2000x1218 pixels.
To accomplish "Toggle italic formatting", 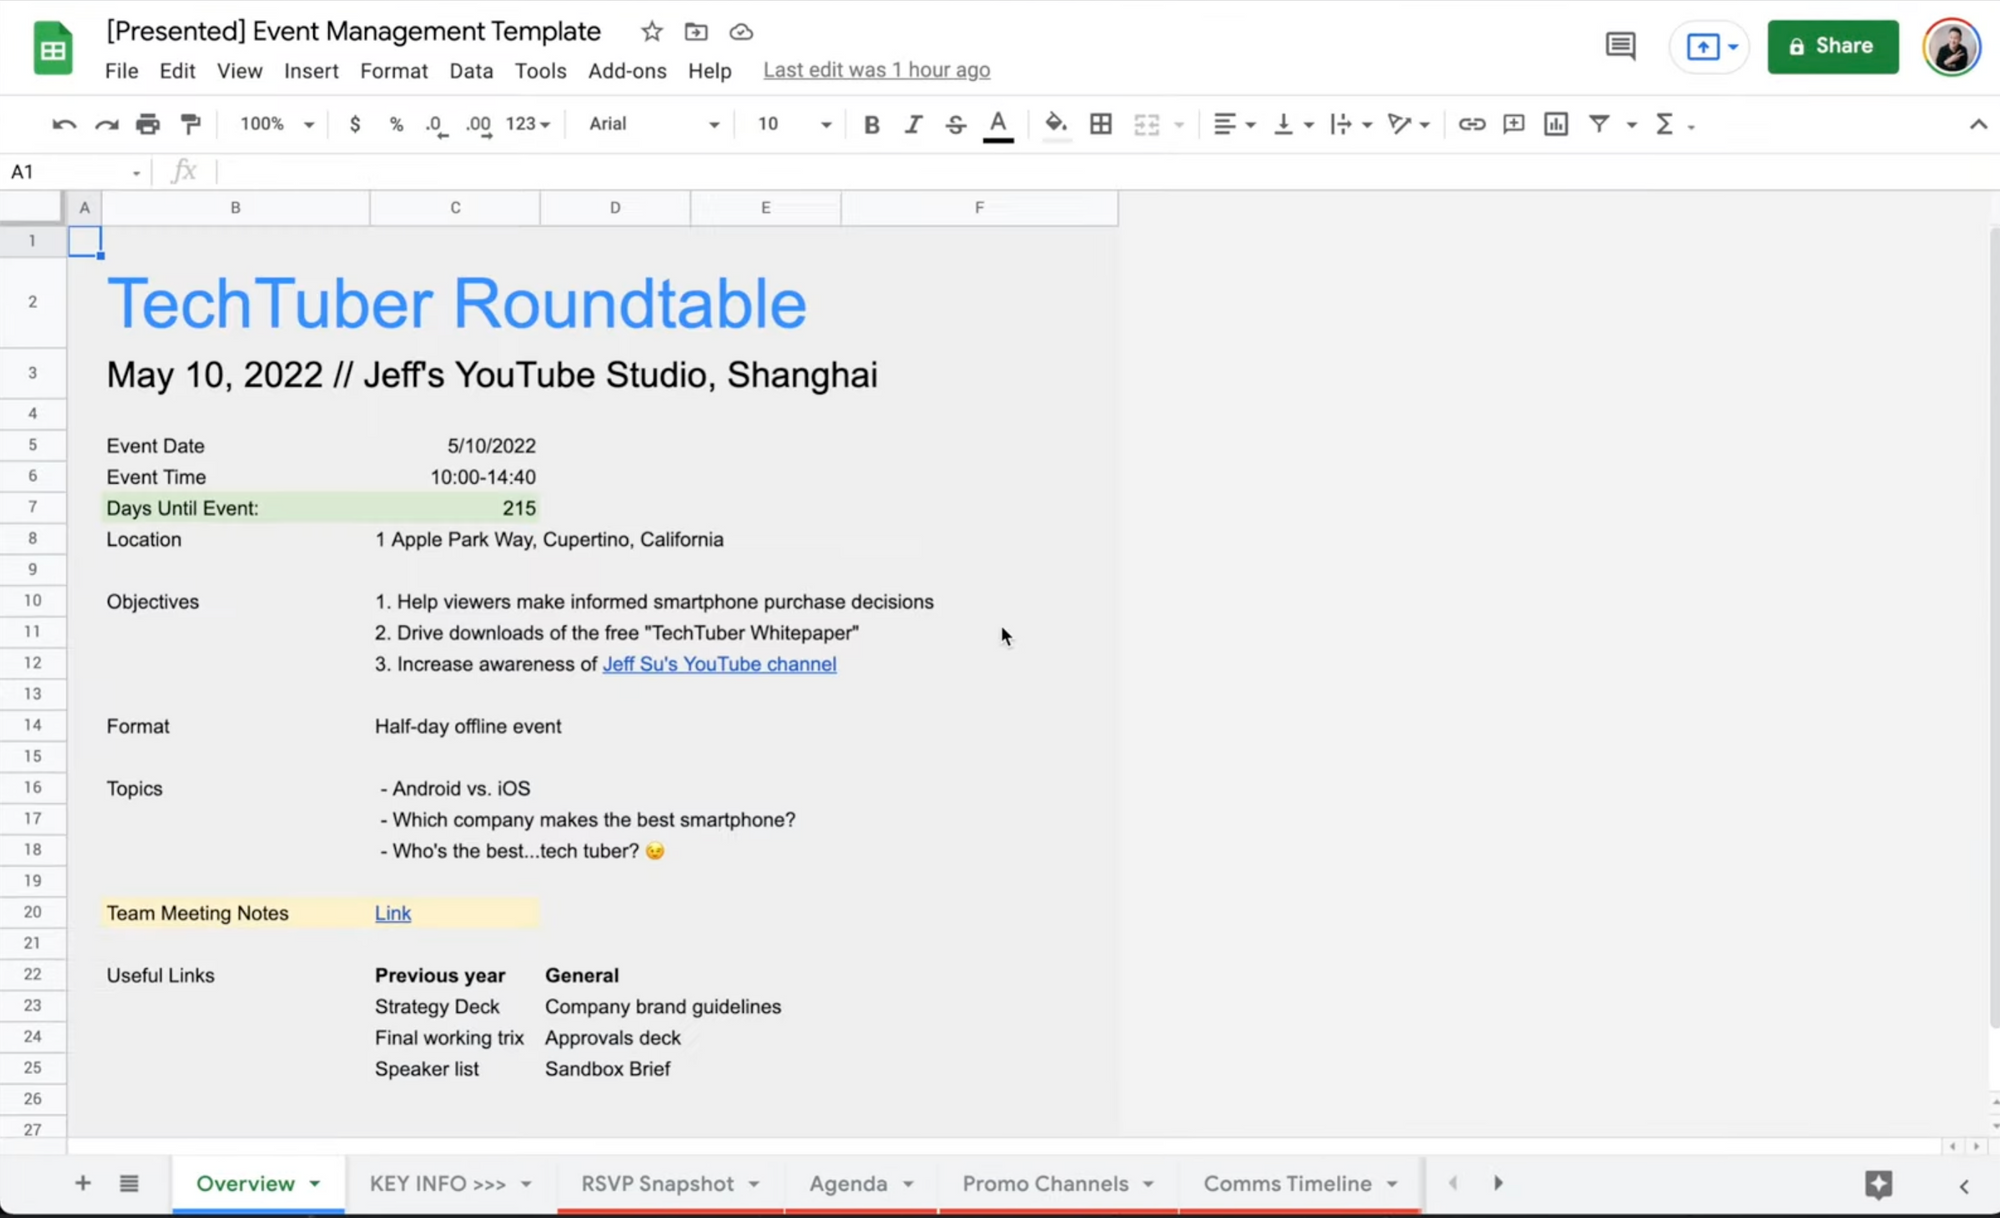I will 913,124.
